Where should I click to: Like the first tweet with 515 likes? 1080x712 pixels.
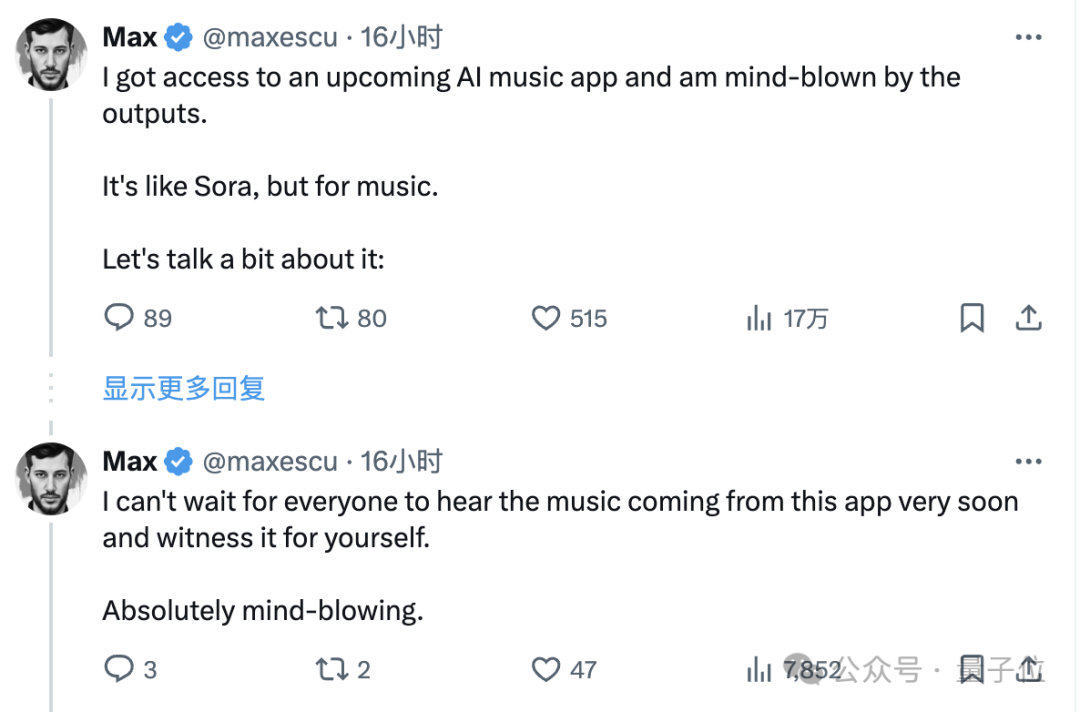click(569, 318)
